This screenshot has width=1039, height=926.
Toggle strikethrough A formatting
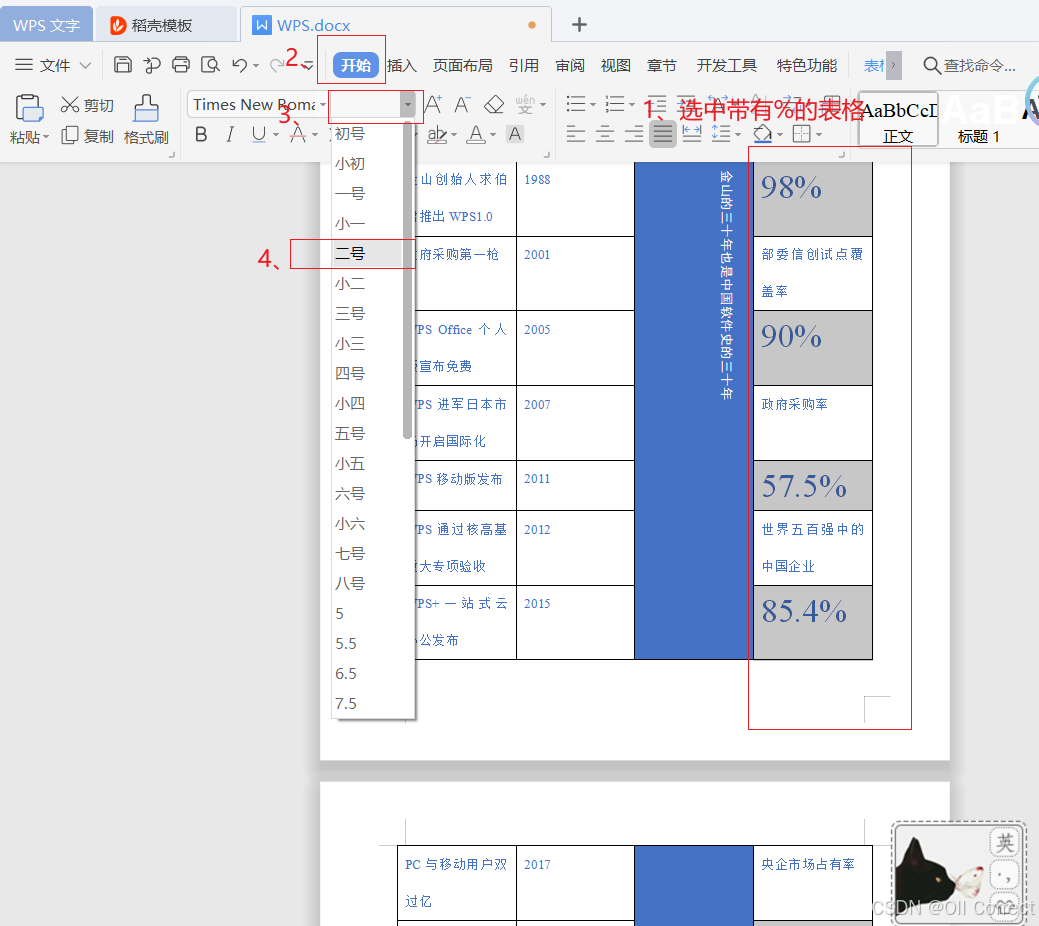tap(298, 135)
